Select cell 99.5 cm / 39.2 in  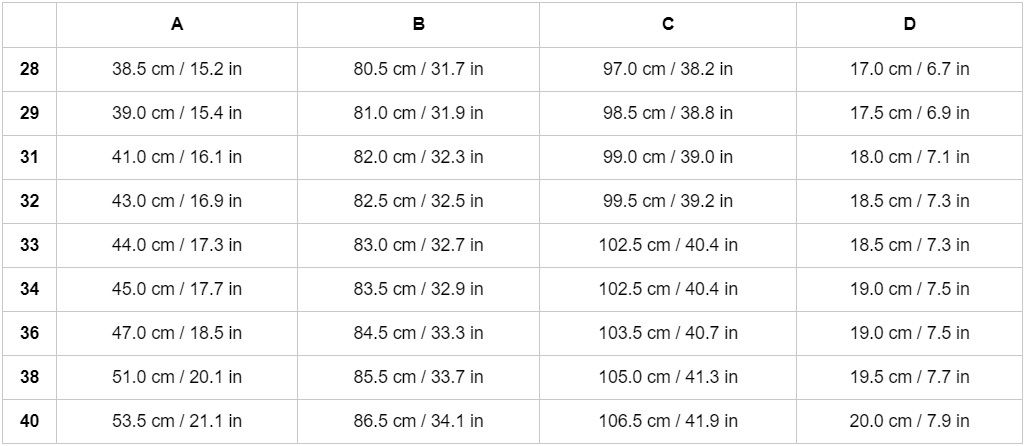[x=667, y=201]
